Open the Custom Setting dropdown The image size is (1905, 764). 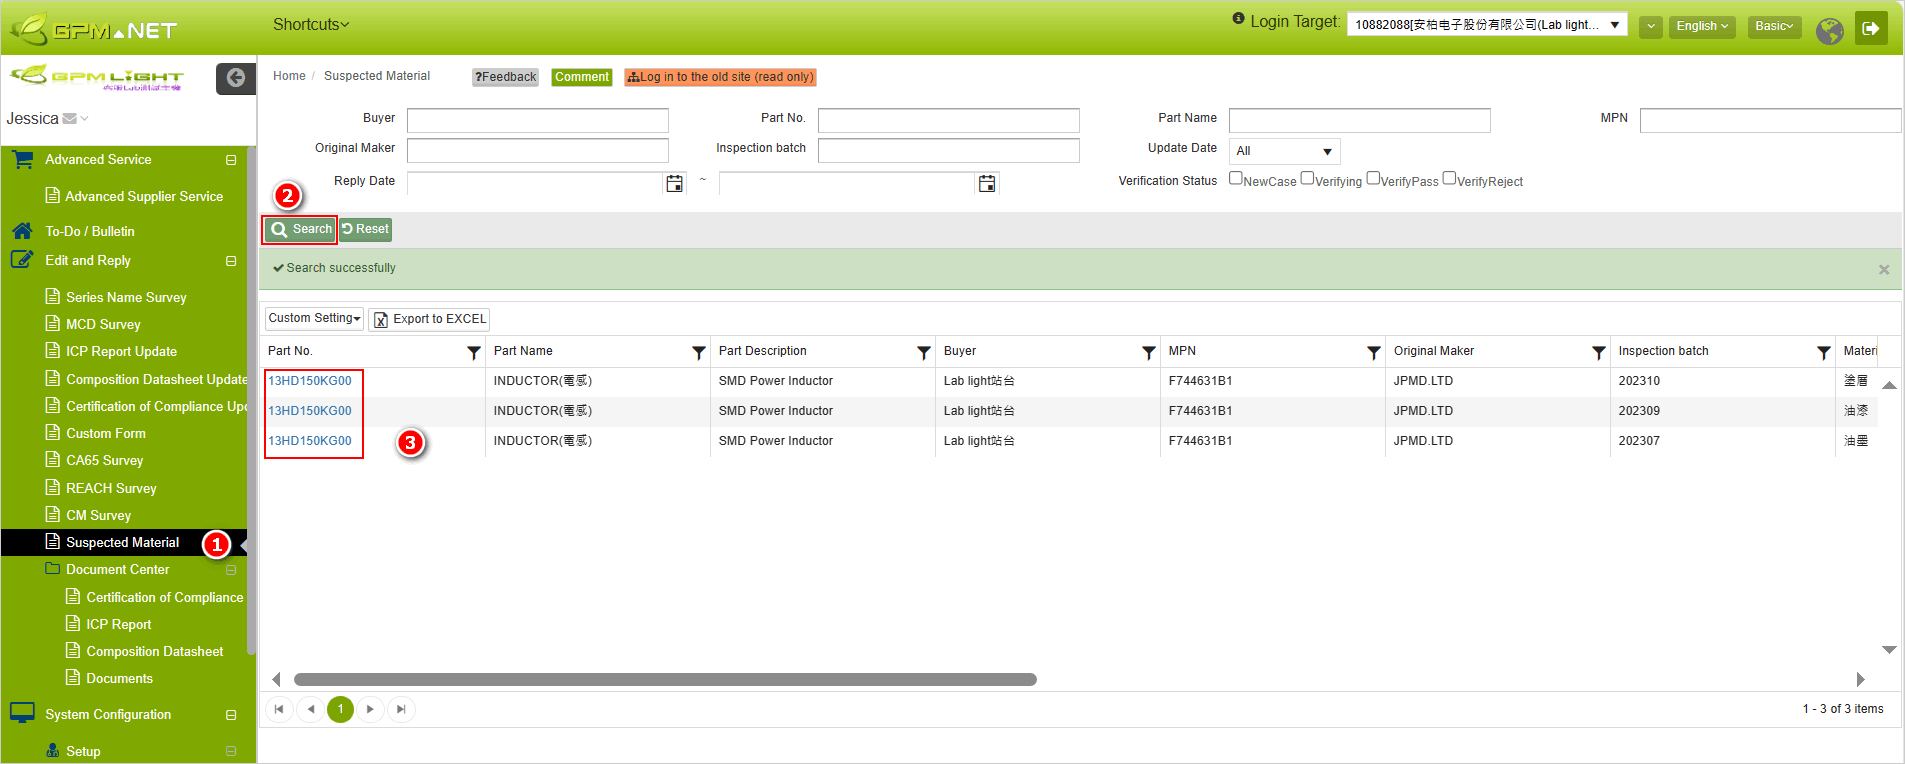point(314,318)
